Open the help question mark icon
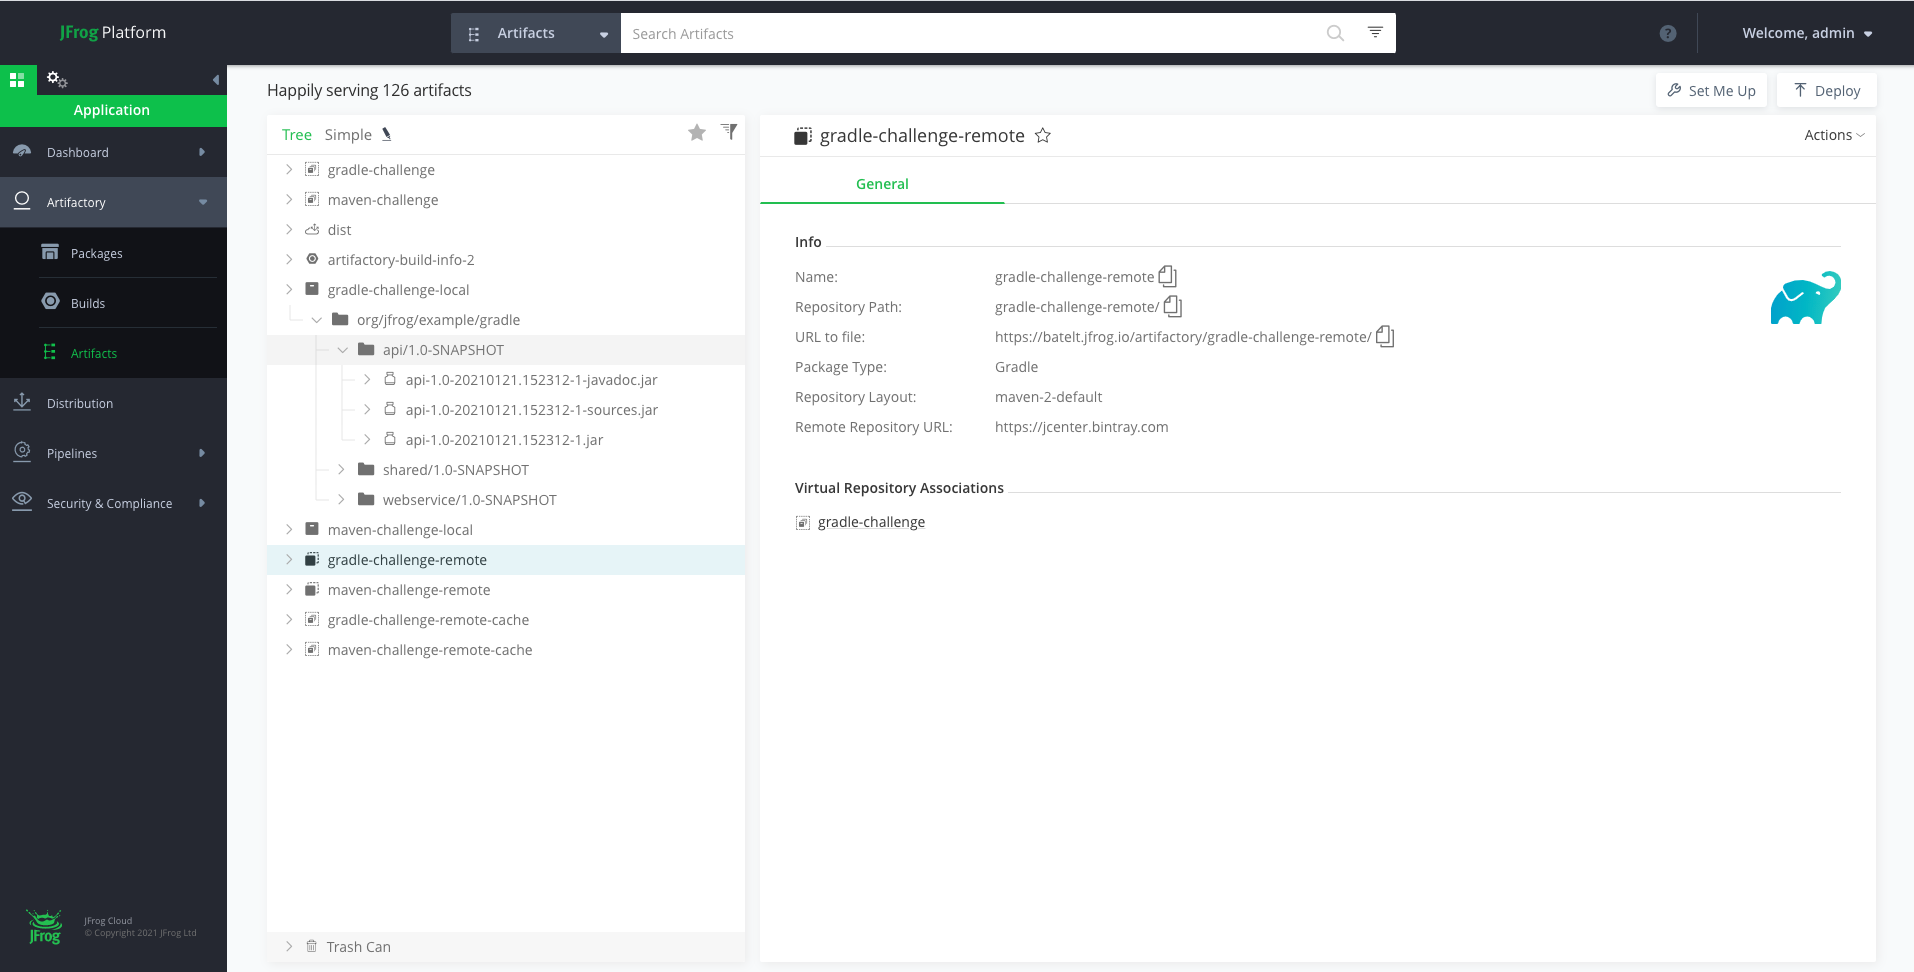 (1668, 33)
